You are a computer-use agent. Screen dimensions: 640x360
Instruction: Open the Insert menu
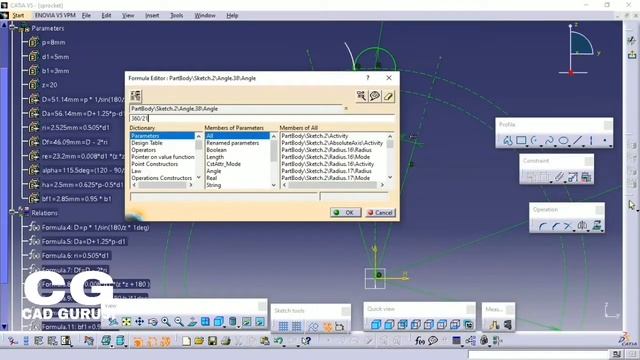tap(152, 16)
